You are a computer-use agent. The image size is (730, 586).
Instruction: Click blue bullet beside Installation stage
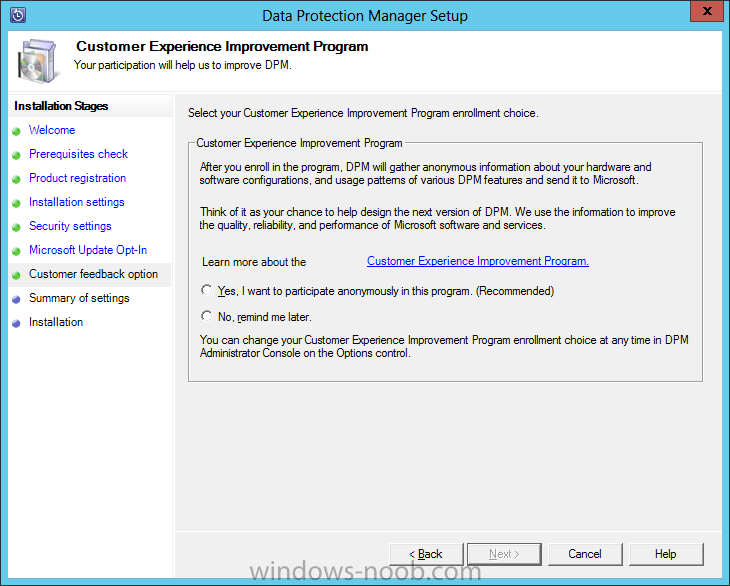tap(16, 323)
